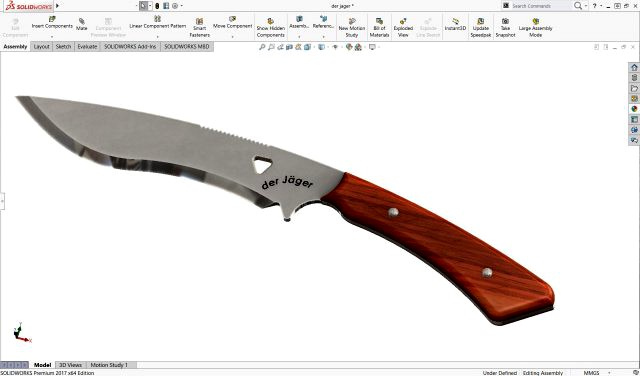640x376 pixels.
Task: Click the Select cursor tool
Action: point(143,6)
